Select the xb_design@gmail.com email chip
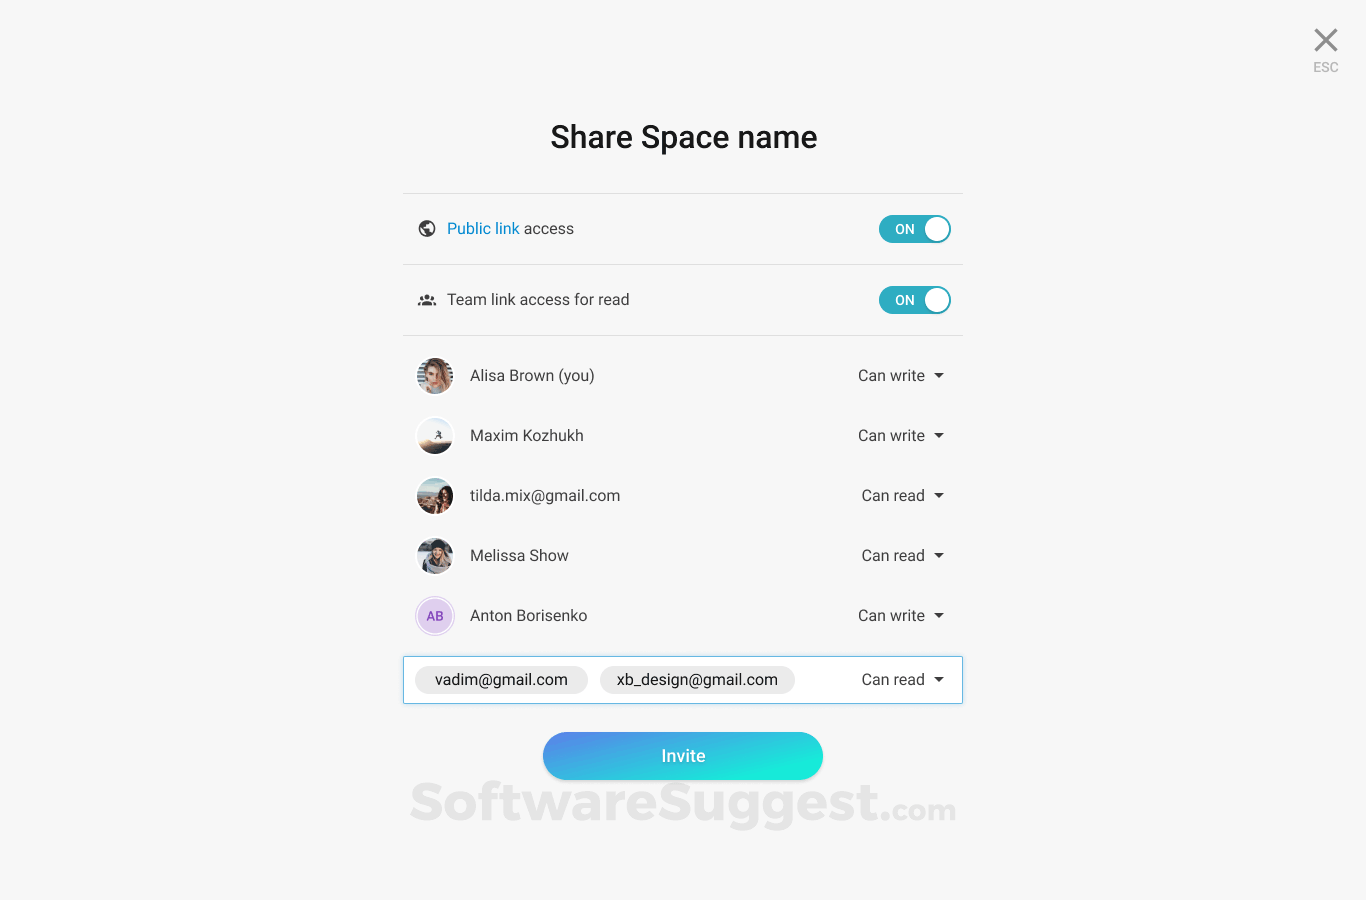Viewport: 1366px width, 900px height. pyautogui.click(x=697, y=680)
